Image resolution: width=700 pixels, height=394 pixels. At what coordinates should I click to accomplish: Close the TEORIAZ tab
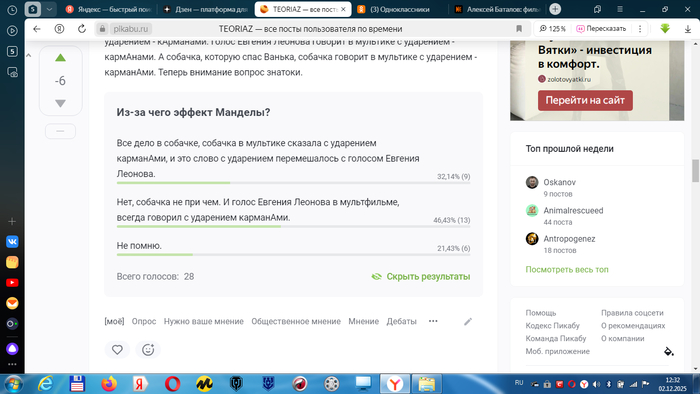pyautogui.click(x=343, y=9)
